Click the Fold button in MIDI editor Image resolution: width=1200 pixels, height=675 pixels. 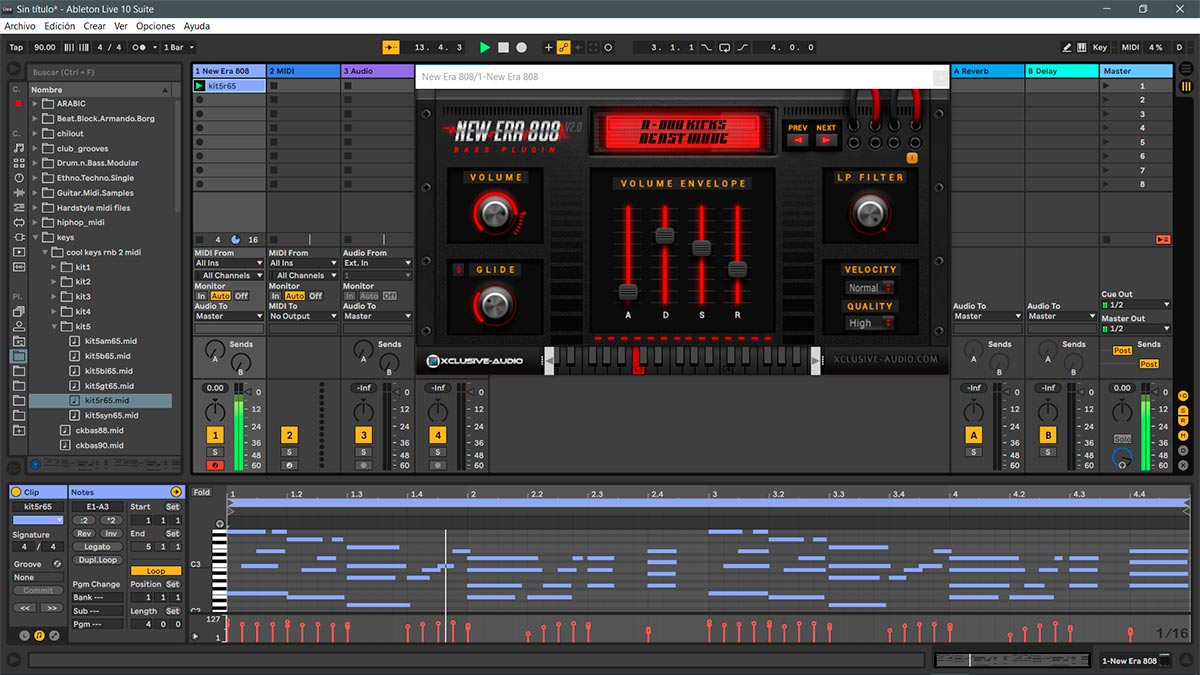tap(202, 493)
